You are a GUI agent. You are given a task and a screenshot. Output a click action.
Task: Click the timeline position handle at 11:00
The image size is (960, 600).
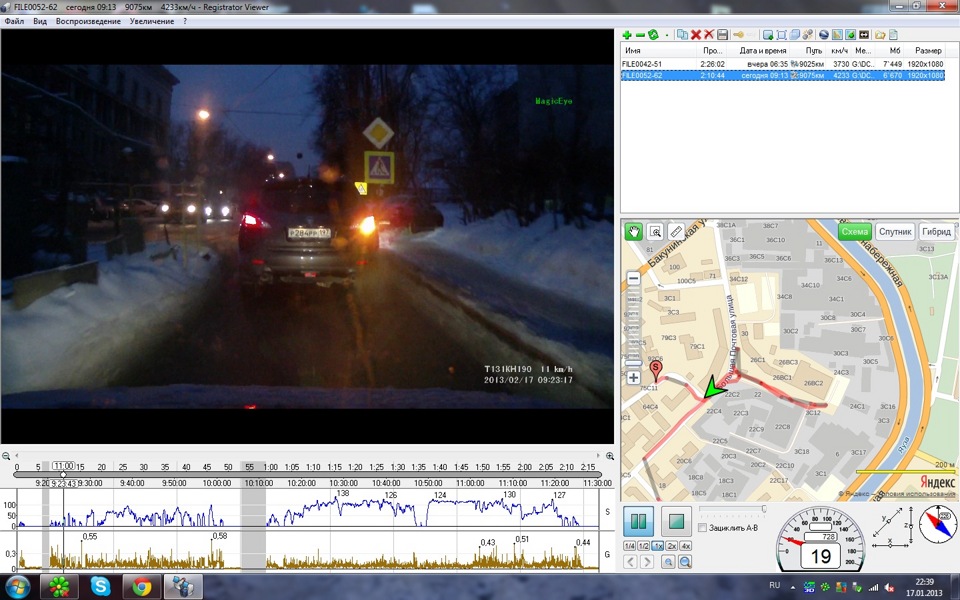[x=63, y=474]
